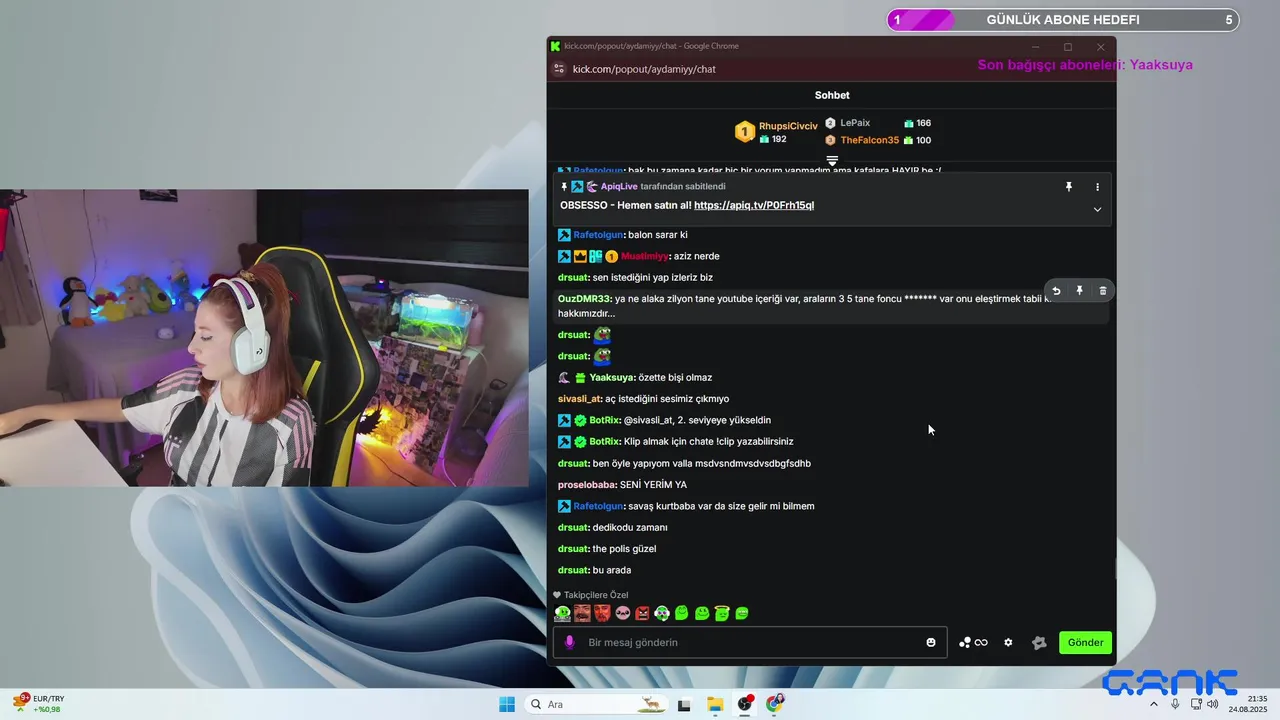Reply to OuzDMR33's message
1280x720 pixels.
coord(1056,291)
